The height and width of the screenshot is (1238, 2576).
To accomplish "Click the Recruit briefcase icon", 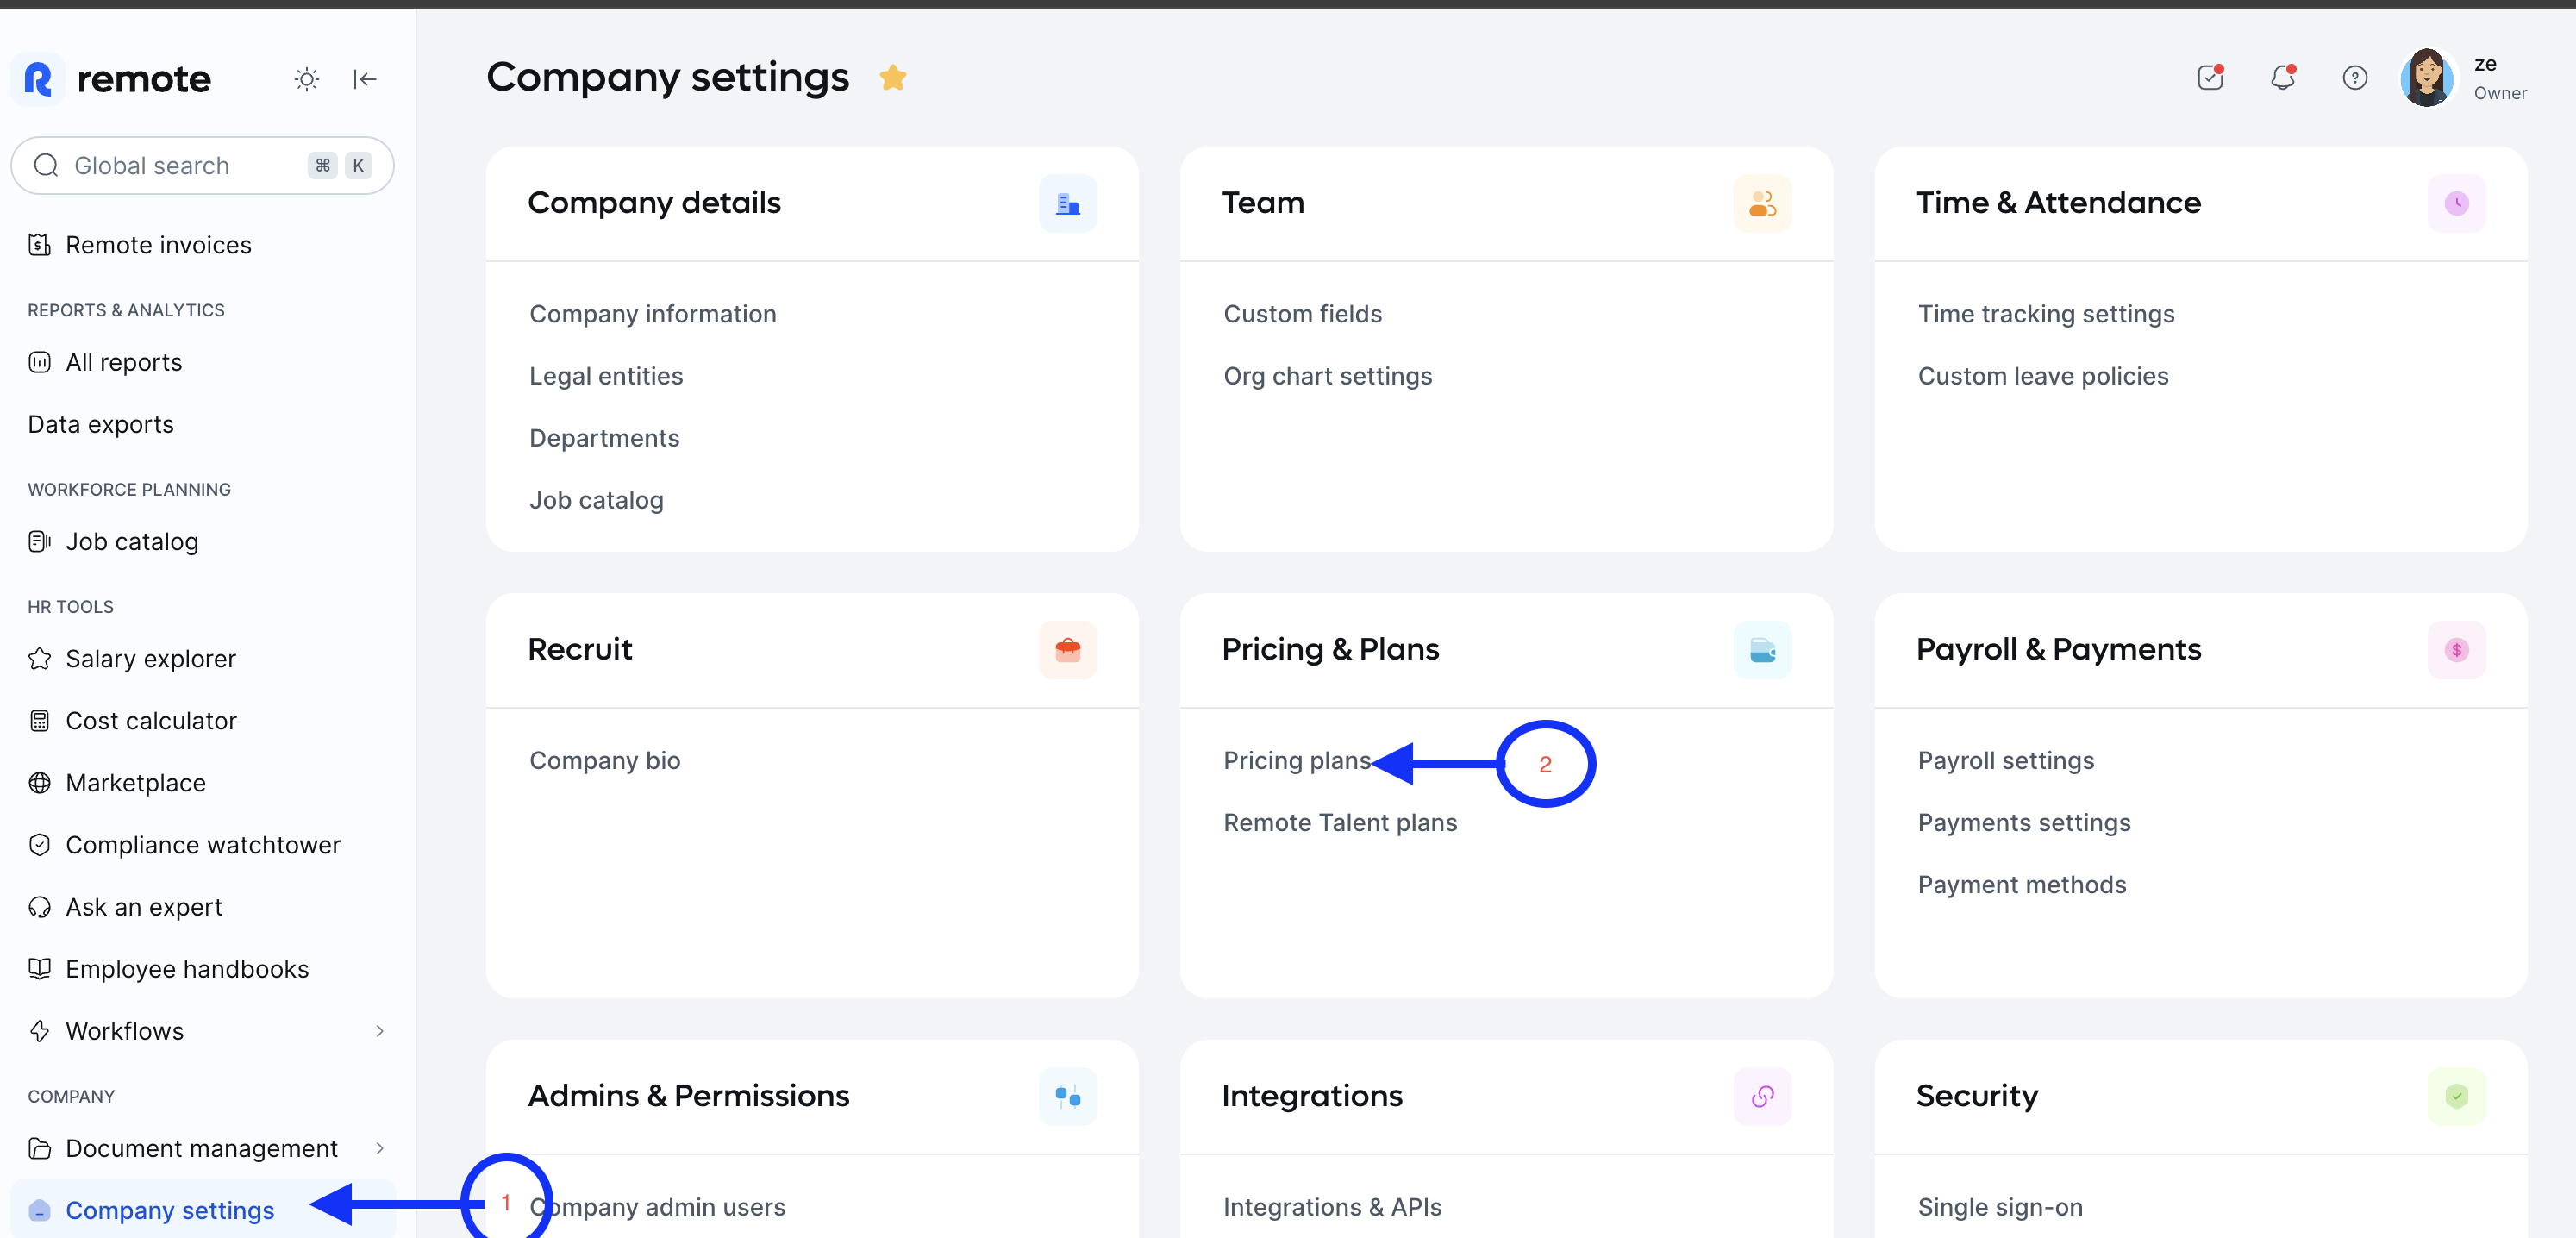I will point(1068,650).
